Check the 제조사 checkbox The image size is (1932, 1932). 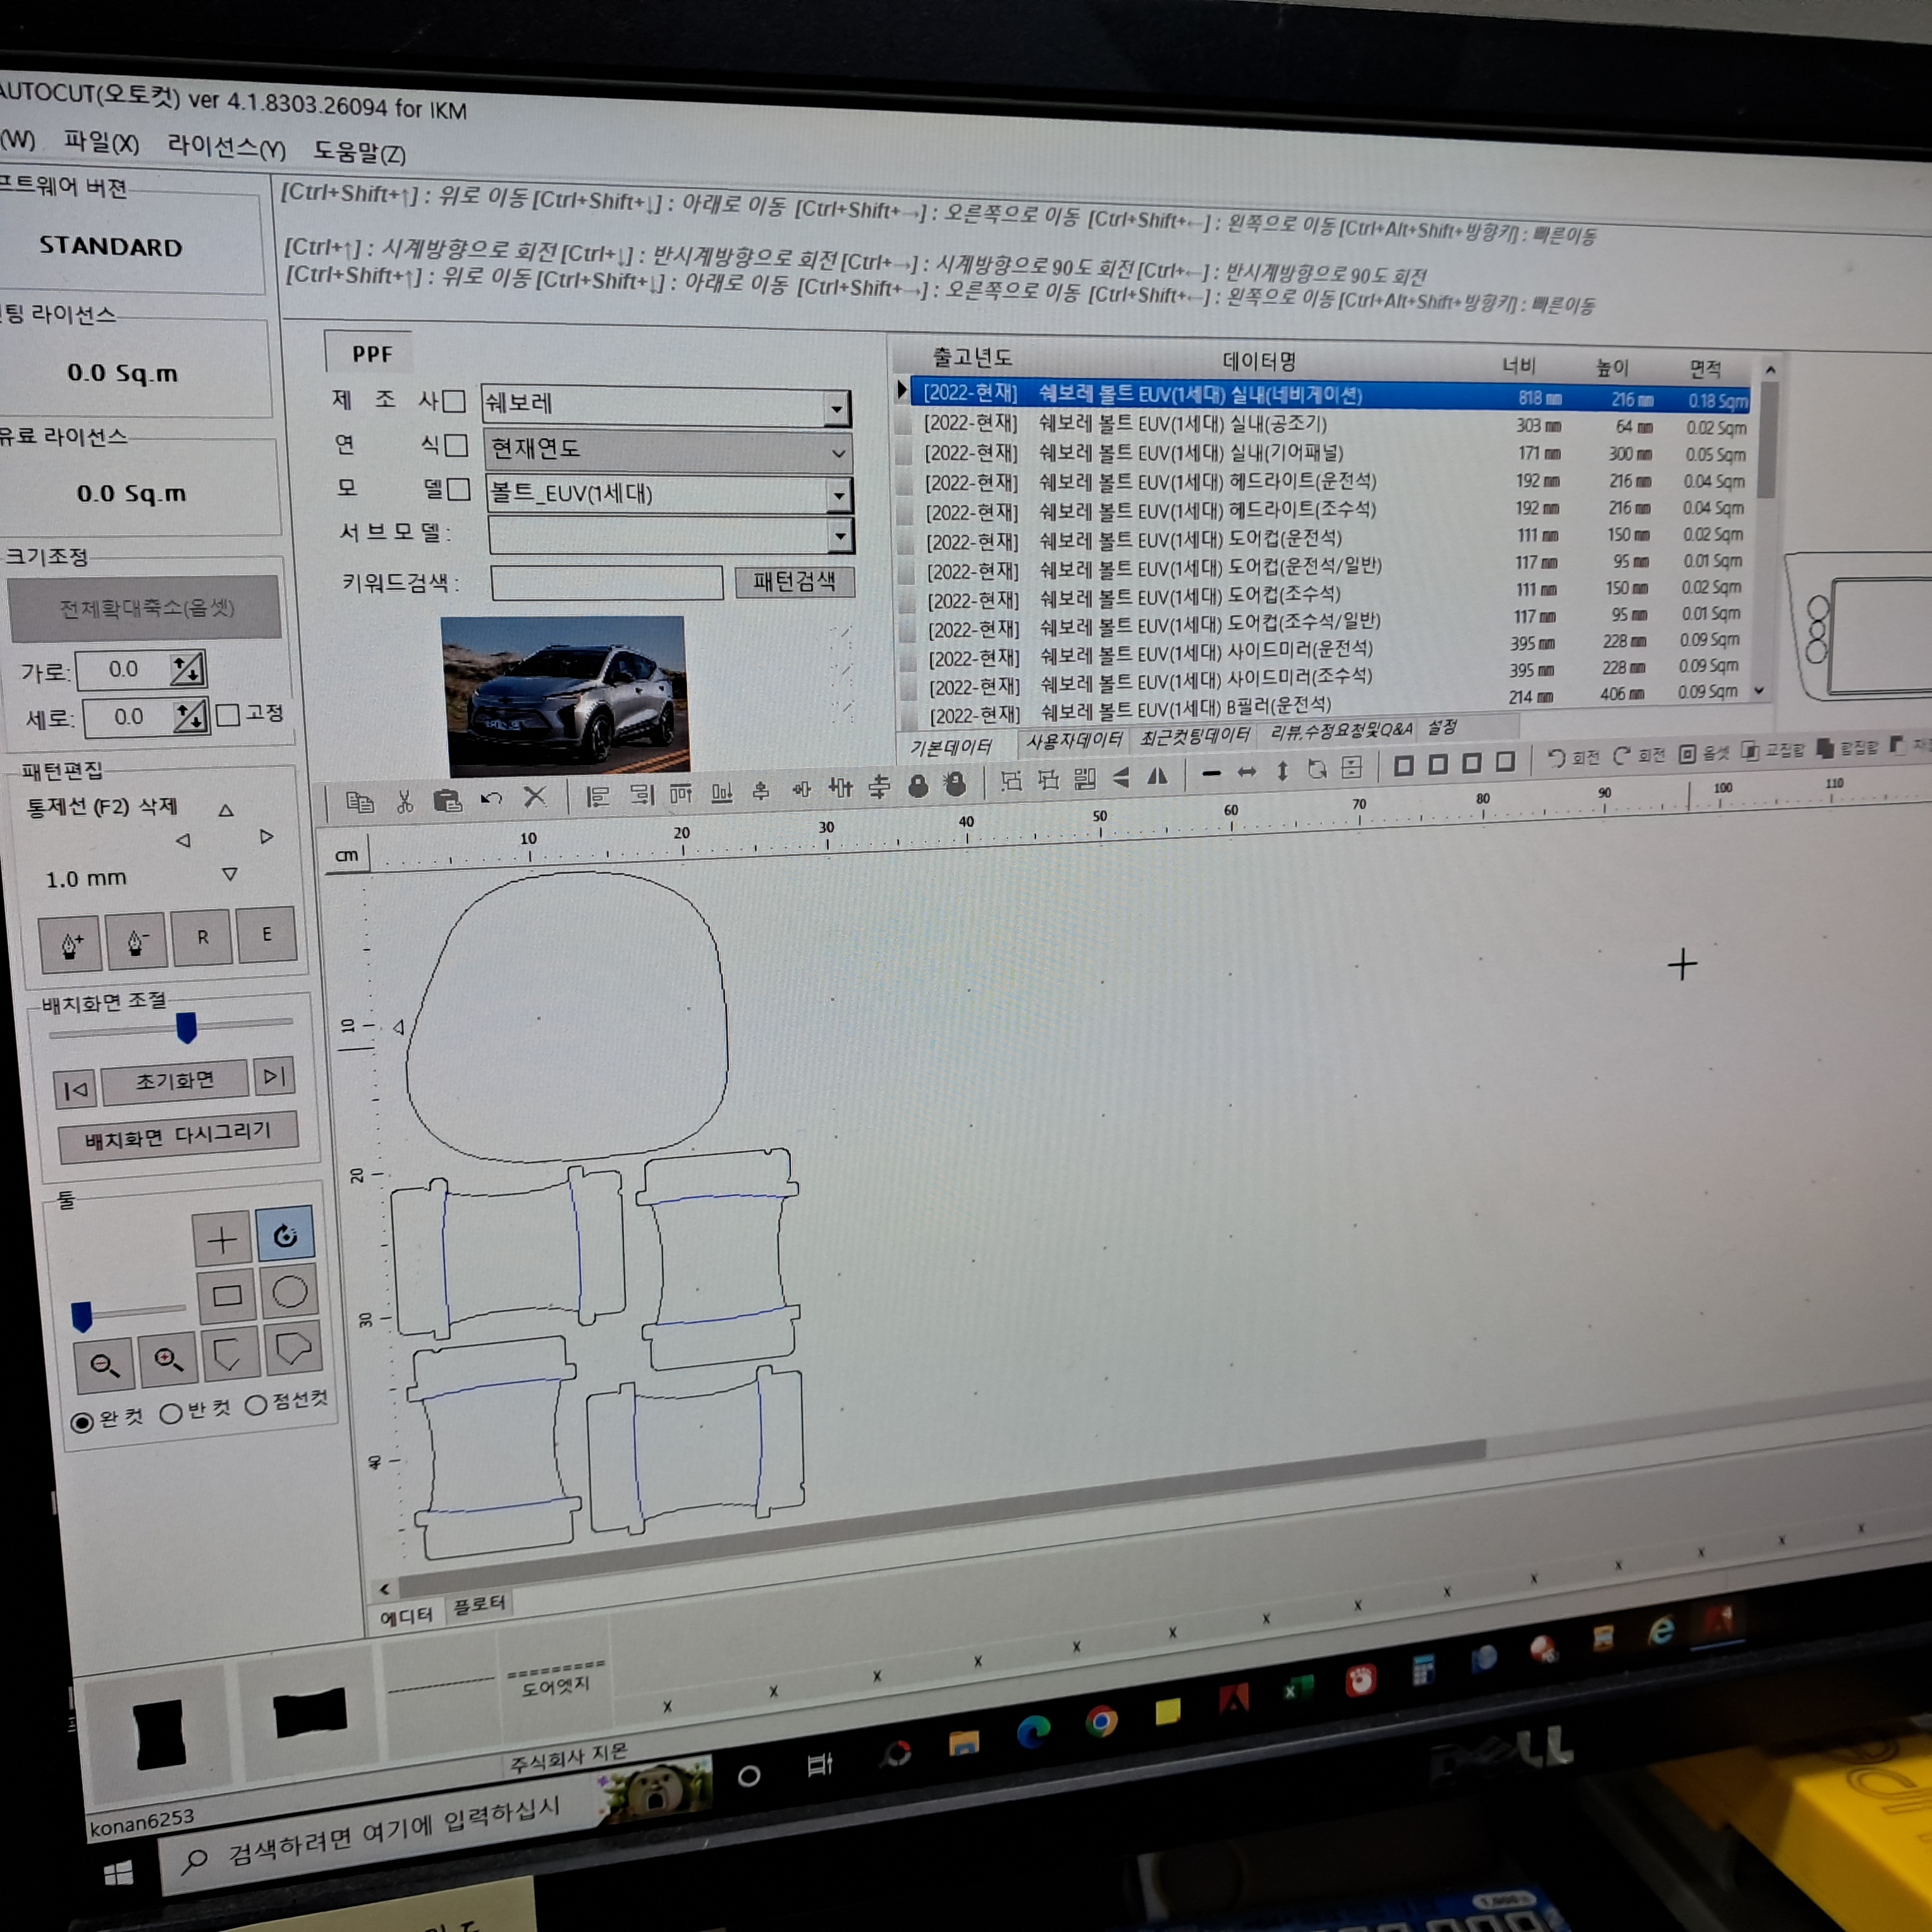(454, 402)
